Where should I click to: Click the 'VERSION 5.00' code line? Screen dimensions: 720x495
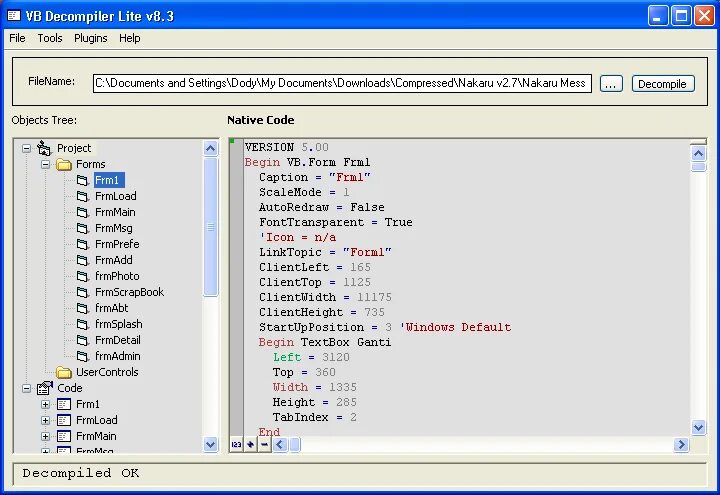tap(287, 147)
